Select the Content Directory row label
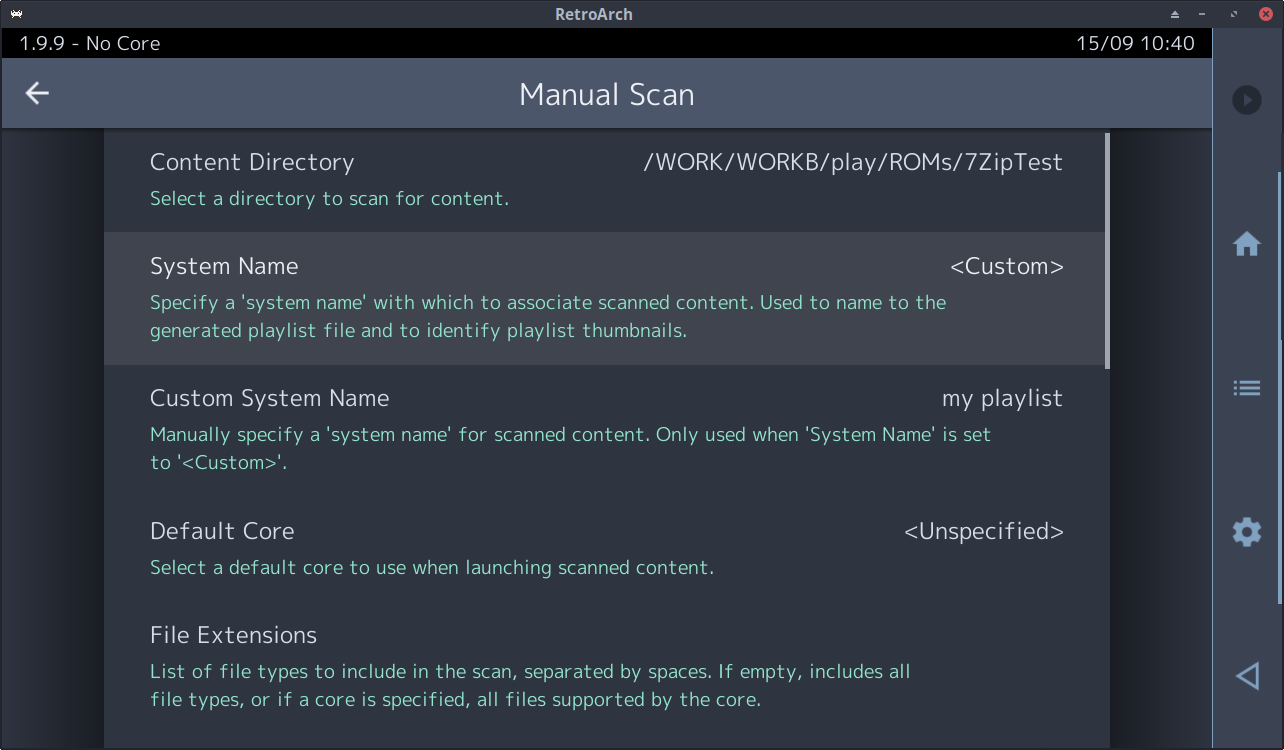 pos(252,161)
